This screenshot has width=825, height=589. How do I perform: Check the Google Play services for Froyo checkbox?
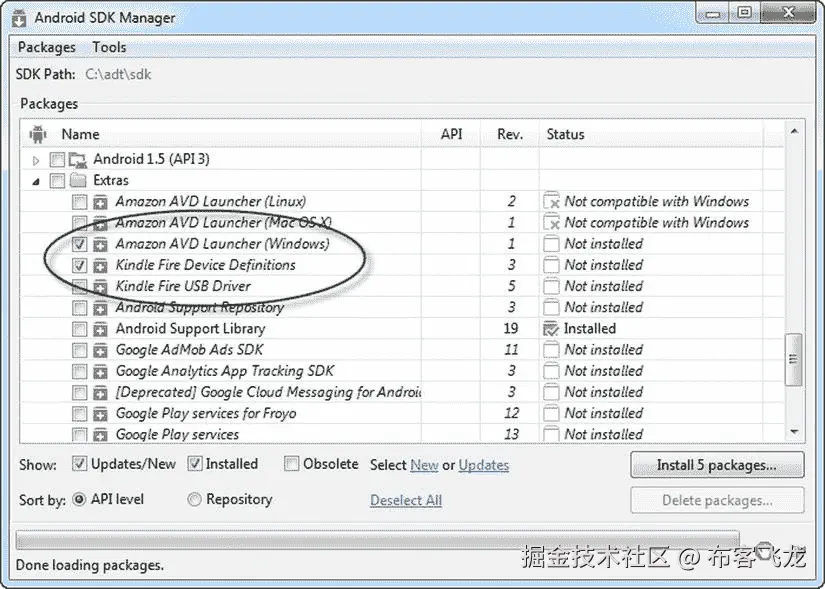click(79, 414)
